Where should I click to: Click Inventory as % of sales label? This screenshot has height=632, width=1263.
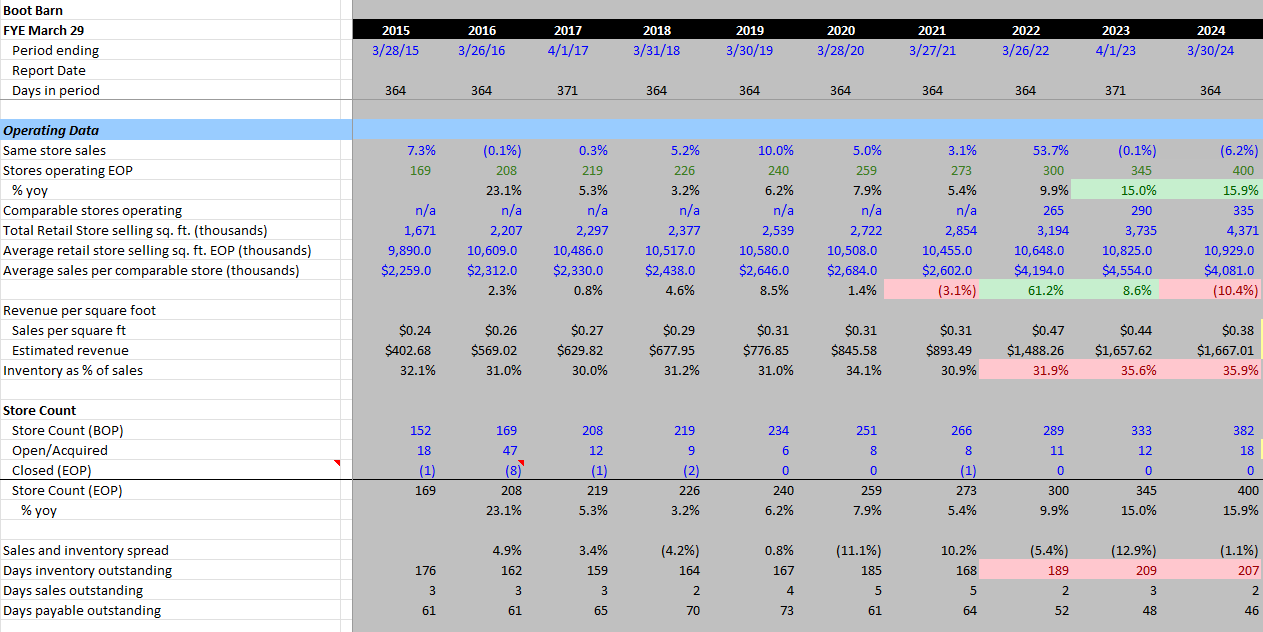pyautogui.click(x=73, y=370)
